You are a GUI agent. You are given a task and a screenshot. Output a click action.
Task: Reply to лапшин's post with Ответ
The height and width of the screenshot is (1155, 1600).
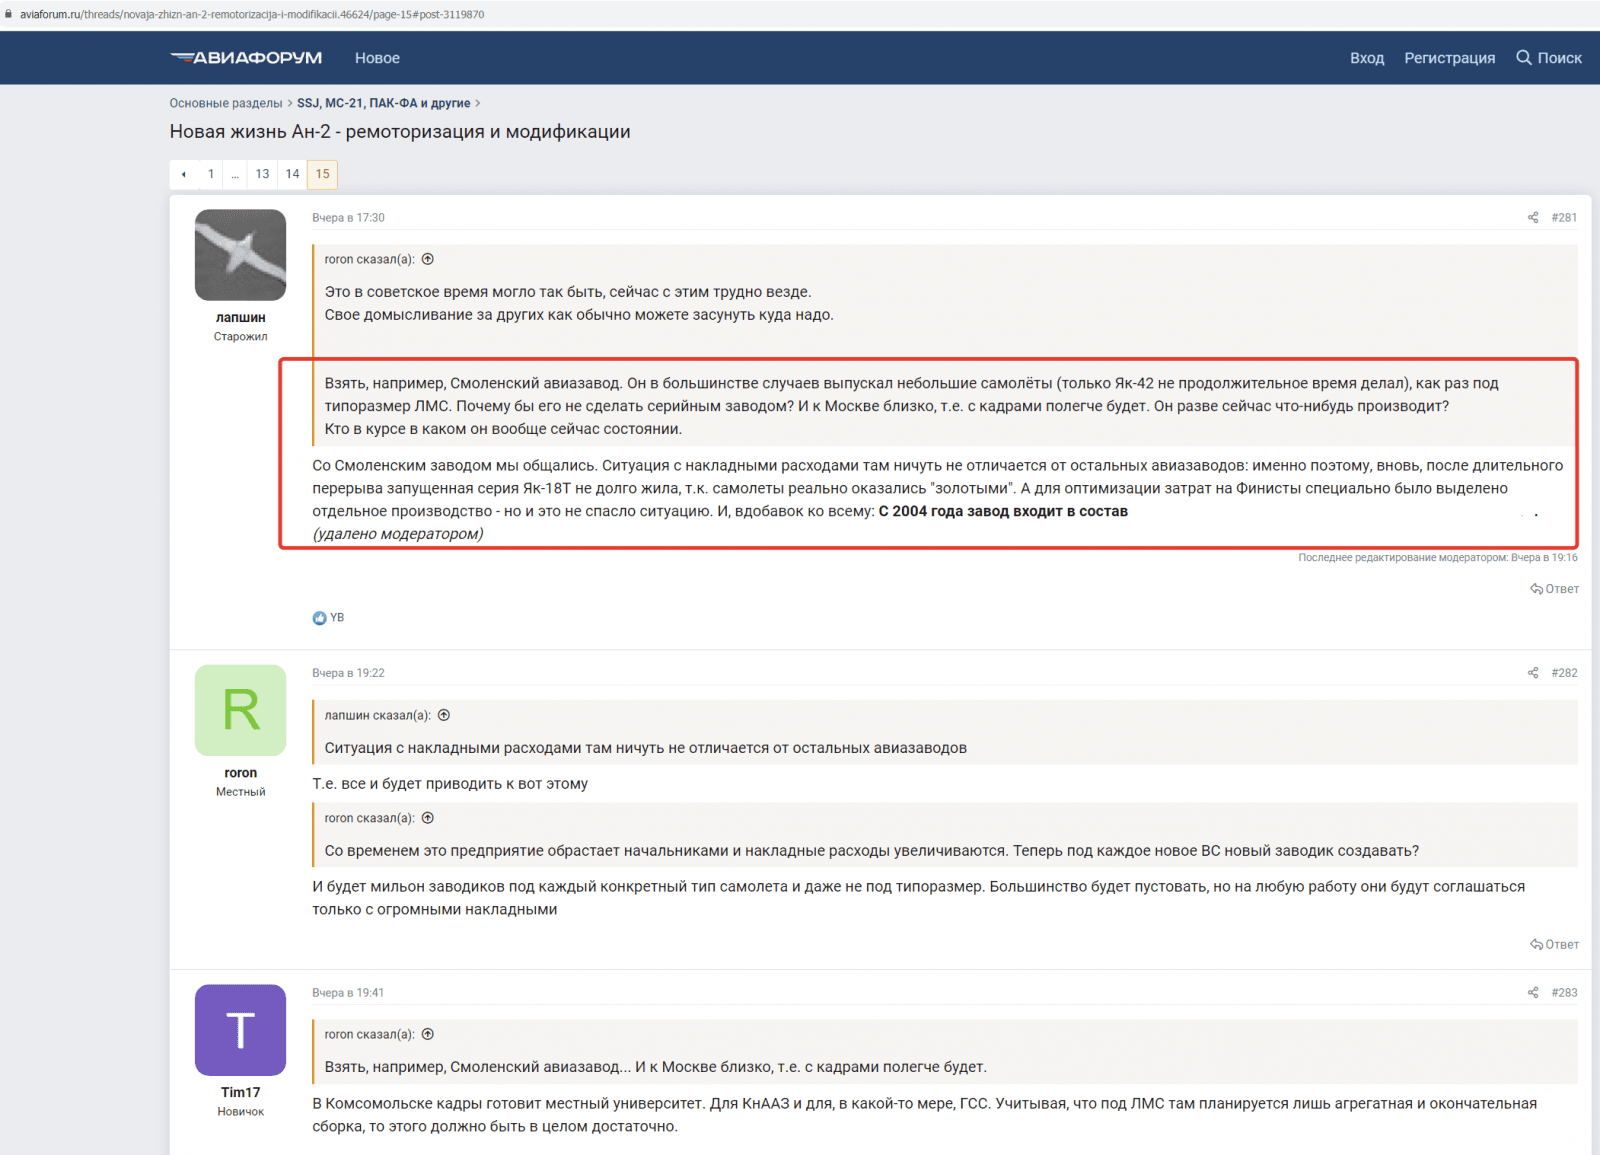click(1554, 589)
